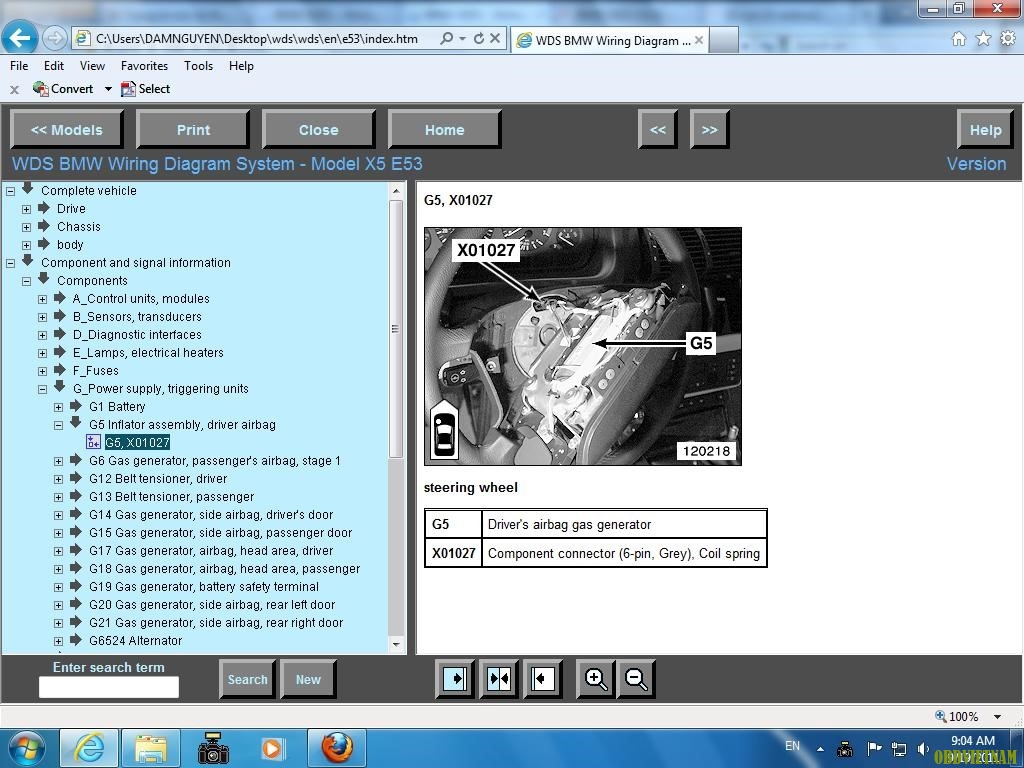Click the Version link
Viewport: 1024px width, 768px height.
click(x=976, y=164)
